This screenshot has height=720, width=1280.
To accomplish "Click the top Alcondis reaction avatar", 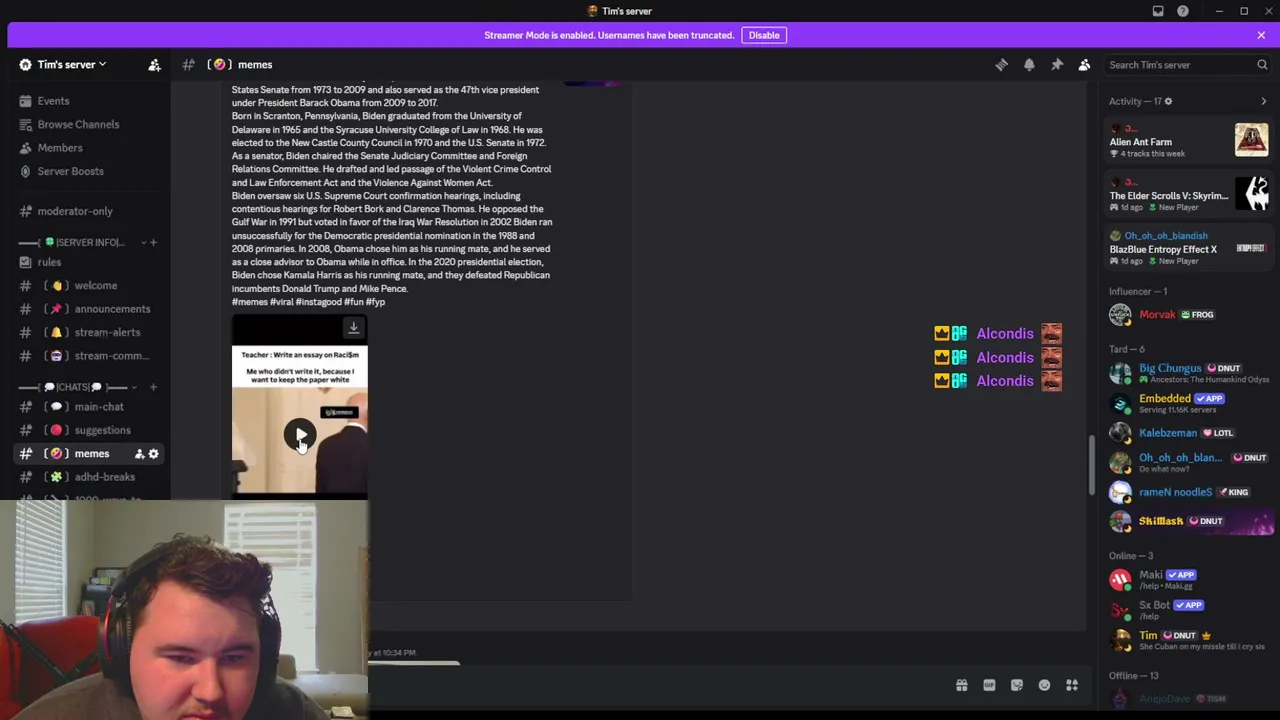I will click(1051, 334).
